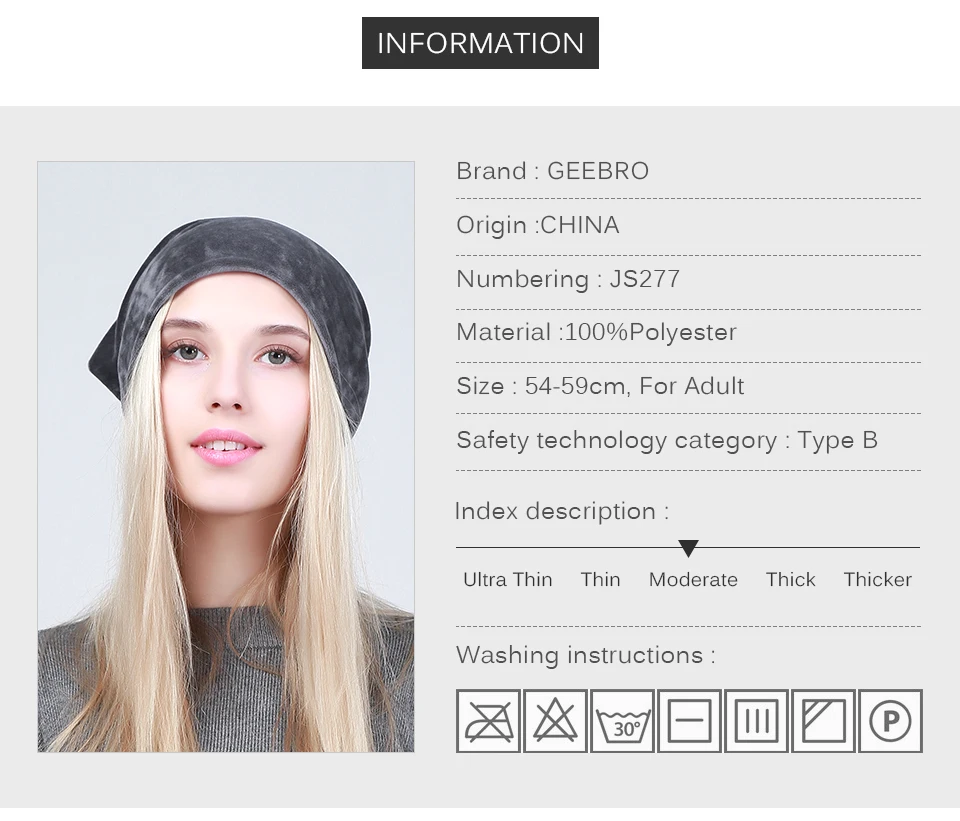Click the 'Ultra Thin' thickness label
Screen dimensions: 960x821
[508, 579]
